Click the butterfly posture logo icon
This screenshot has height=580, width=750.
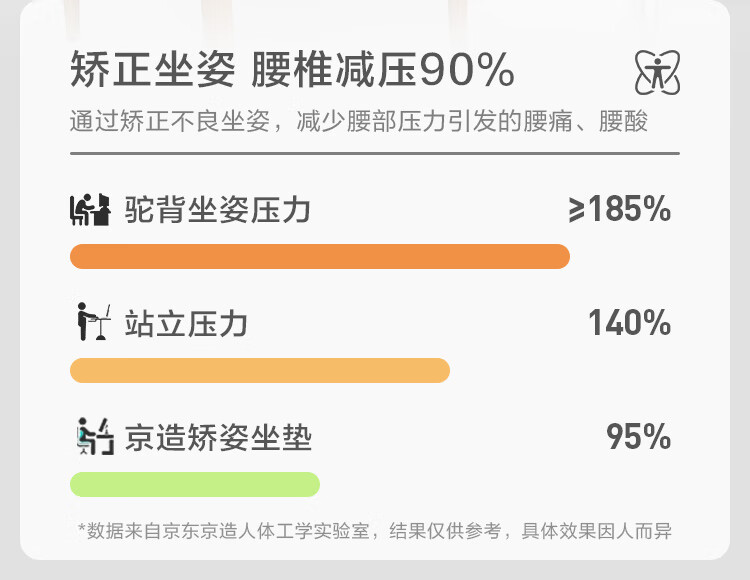[657, 73]
